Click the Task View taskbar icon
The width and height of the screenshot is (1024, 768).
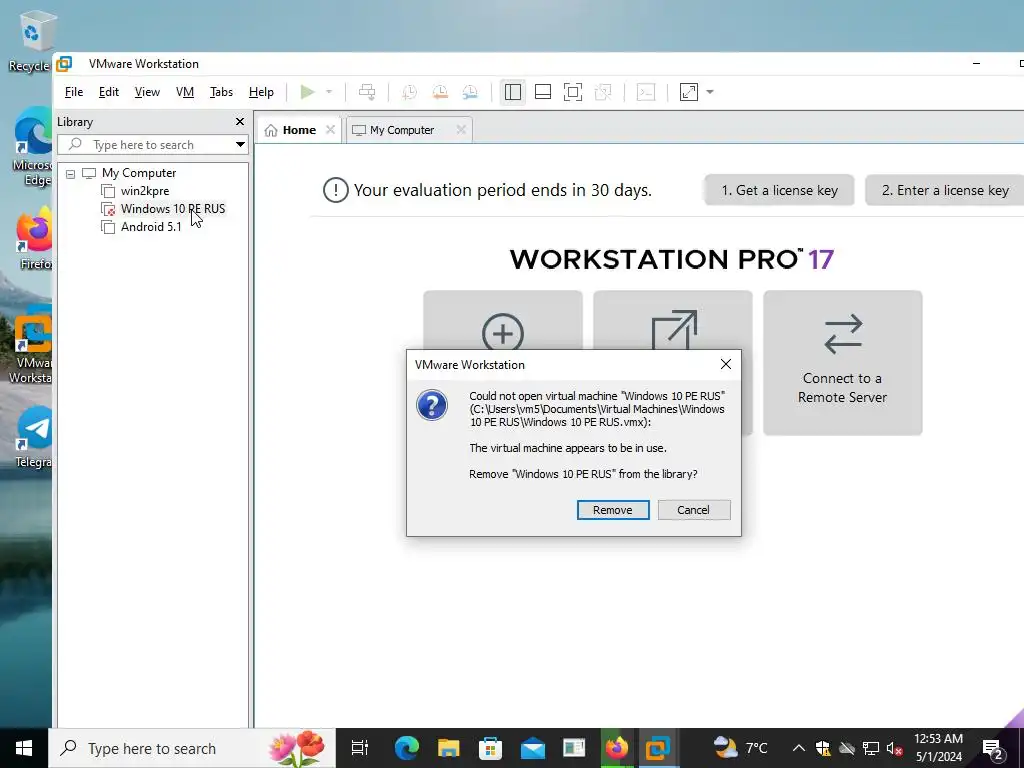click(360, 748)
